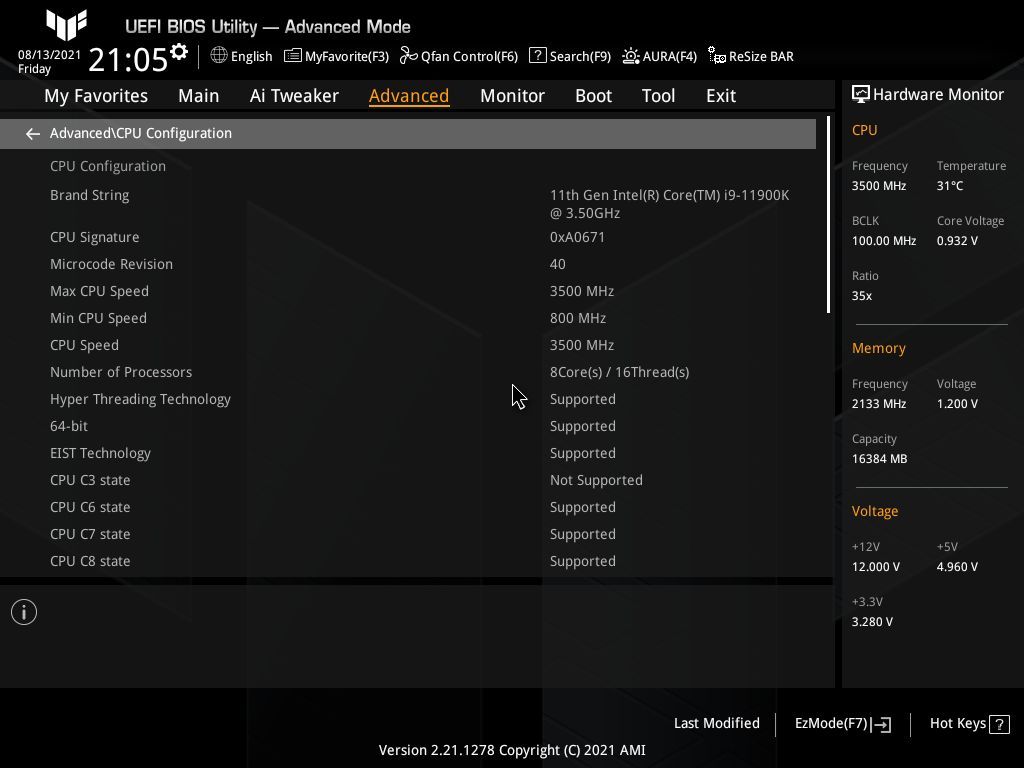Click the 0xA0671 signature value

577,237
